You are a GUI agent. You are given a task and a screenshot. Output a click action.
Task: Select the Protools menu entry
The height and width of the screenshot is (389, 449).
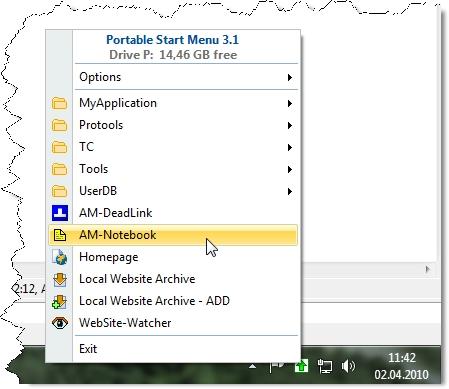[x=173, y=125]
